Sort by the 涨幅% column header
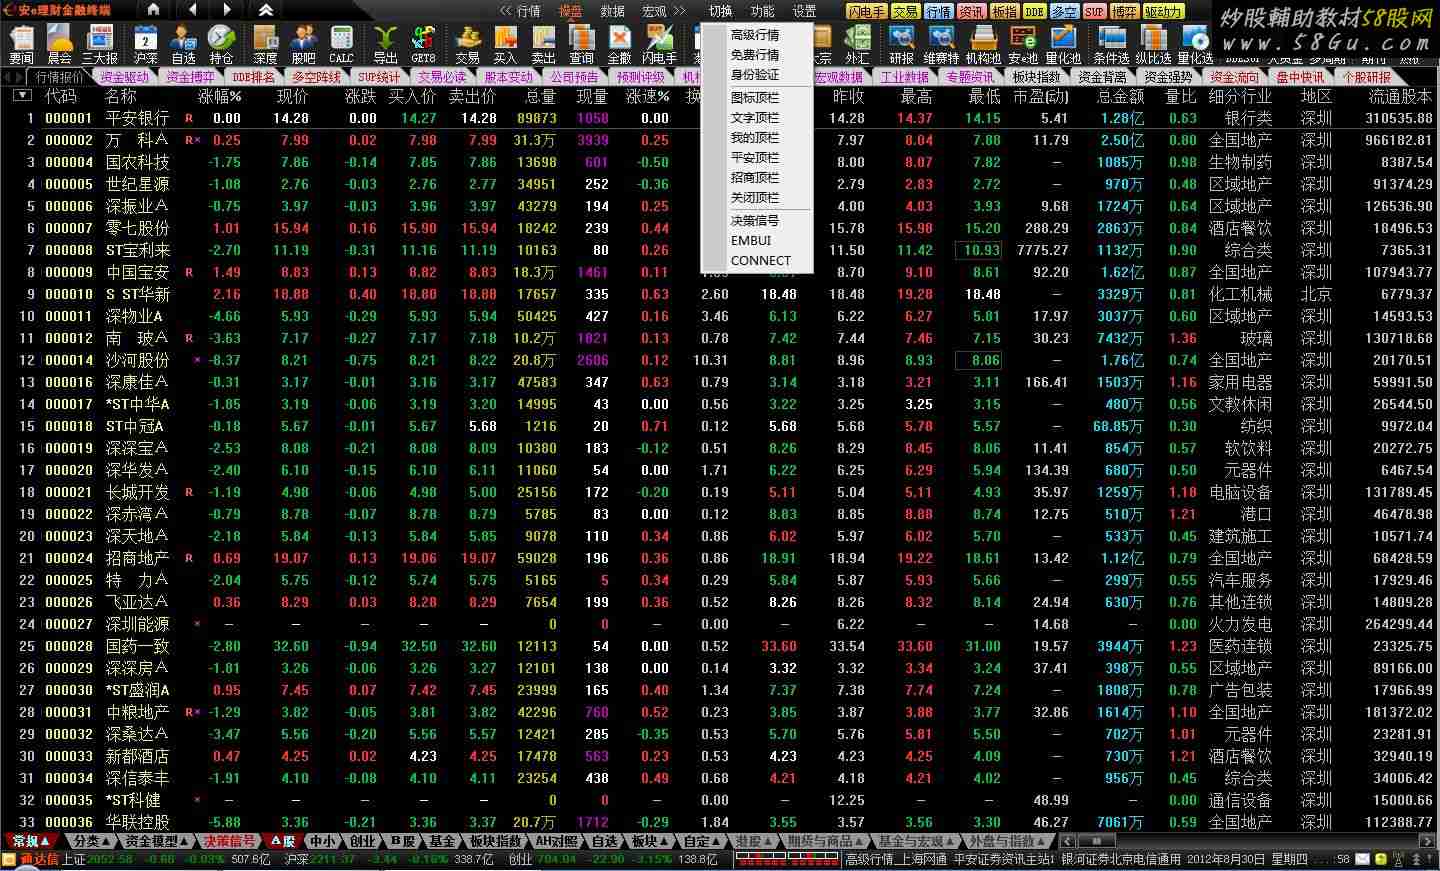 (x=220, y=96)
